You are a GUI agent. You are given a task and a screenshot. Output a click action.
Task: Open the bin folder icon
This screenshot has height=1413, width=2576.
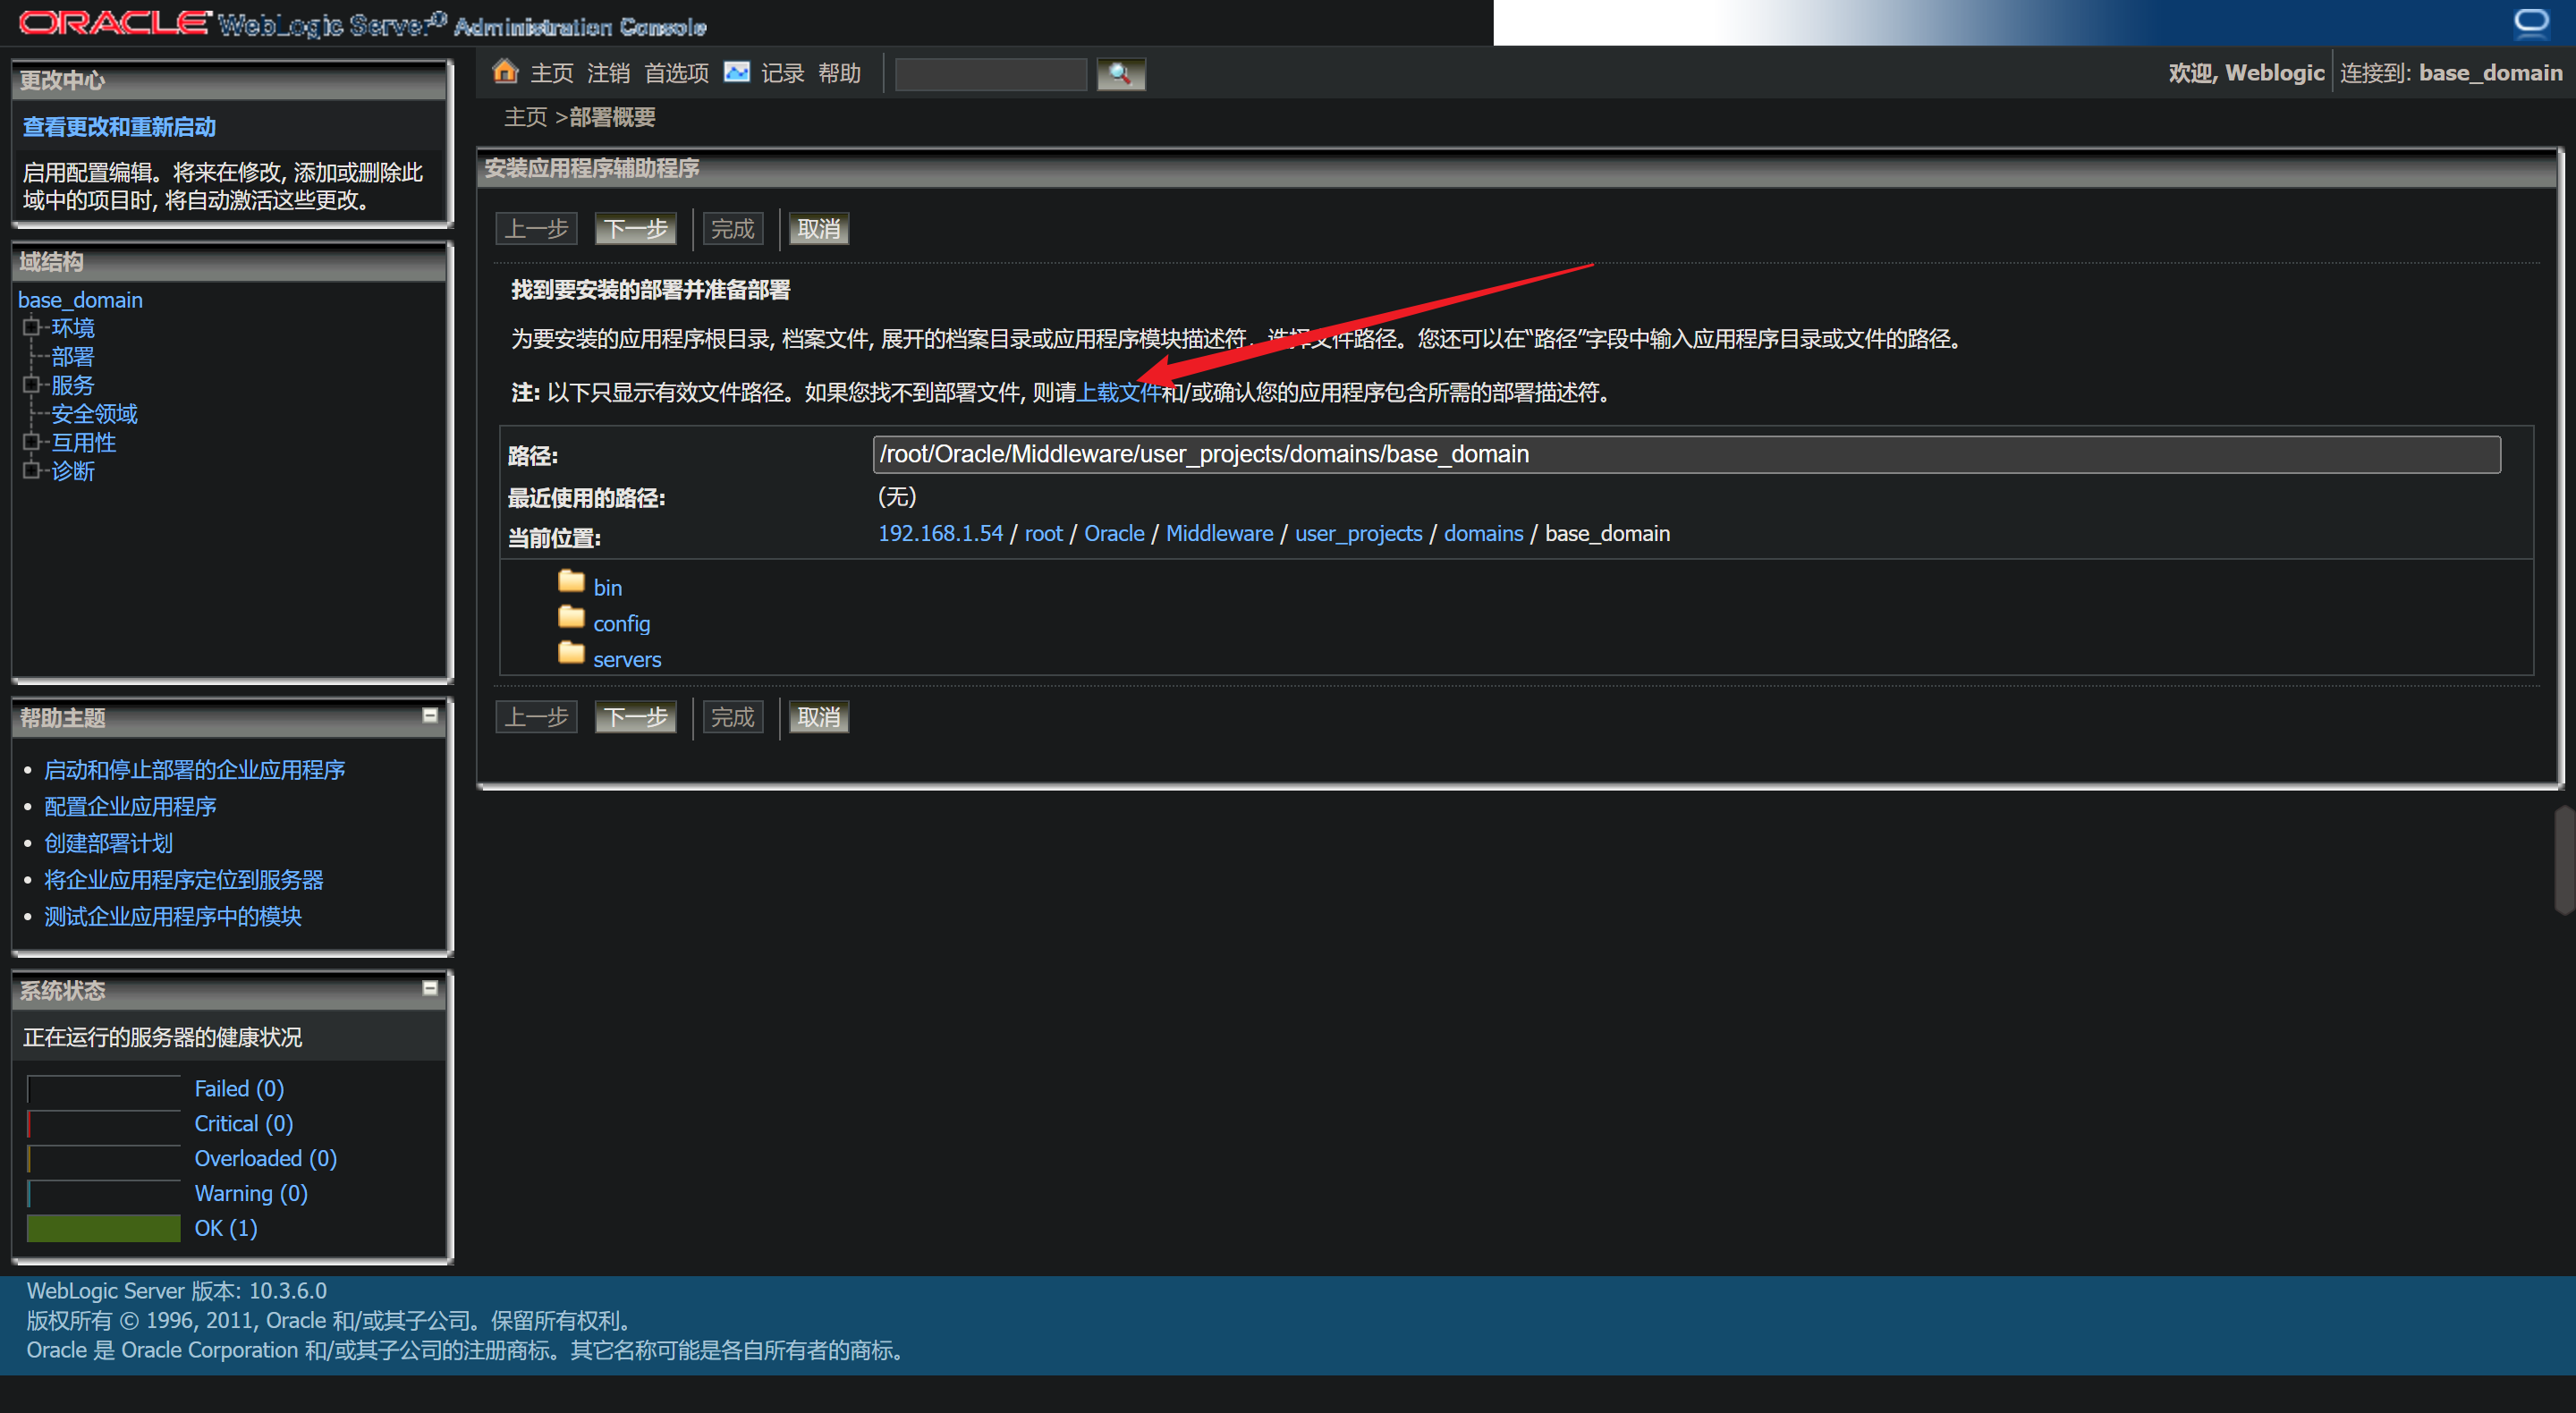pos(571,581)
